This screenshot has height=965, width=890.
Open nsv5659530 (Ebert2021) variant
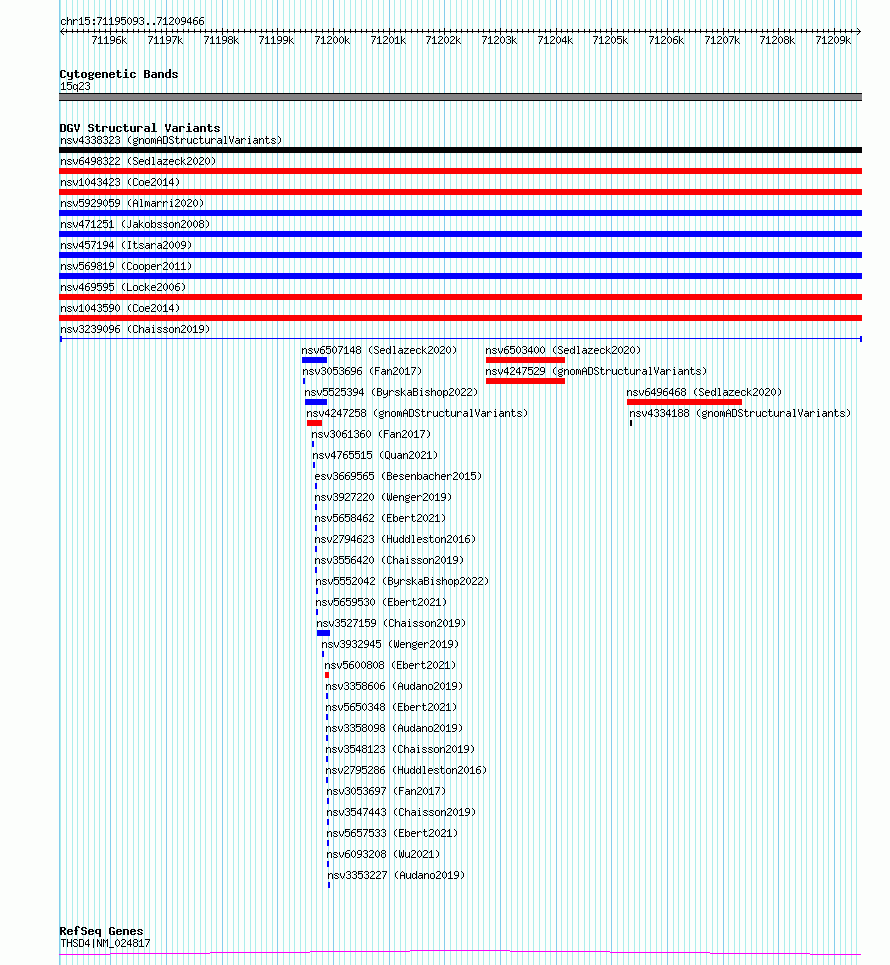(382, 602)
